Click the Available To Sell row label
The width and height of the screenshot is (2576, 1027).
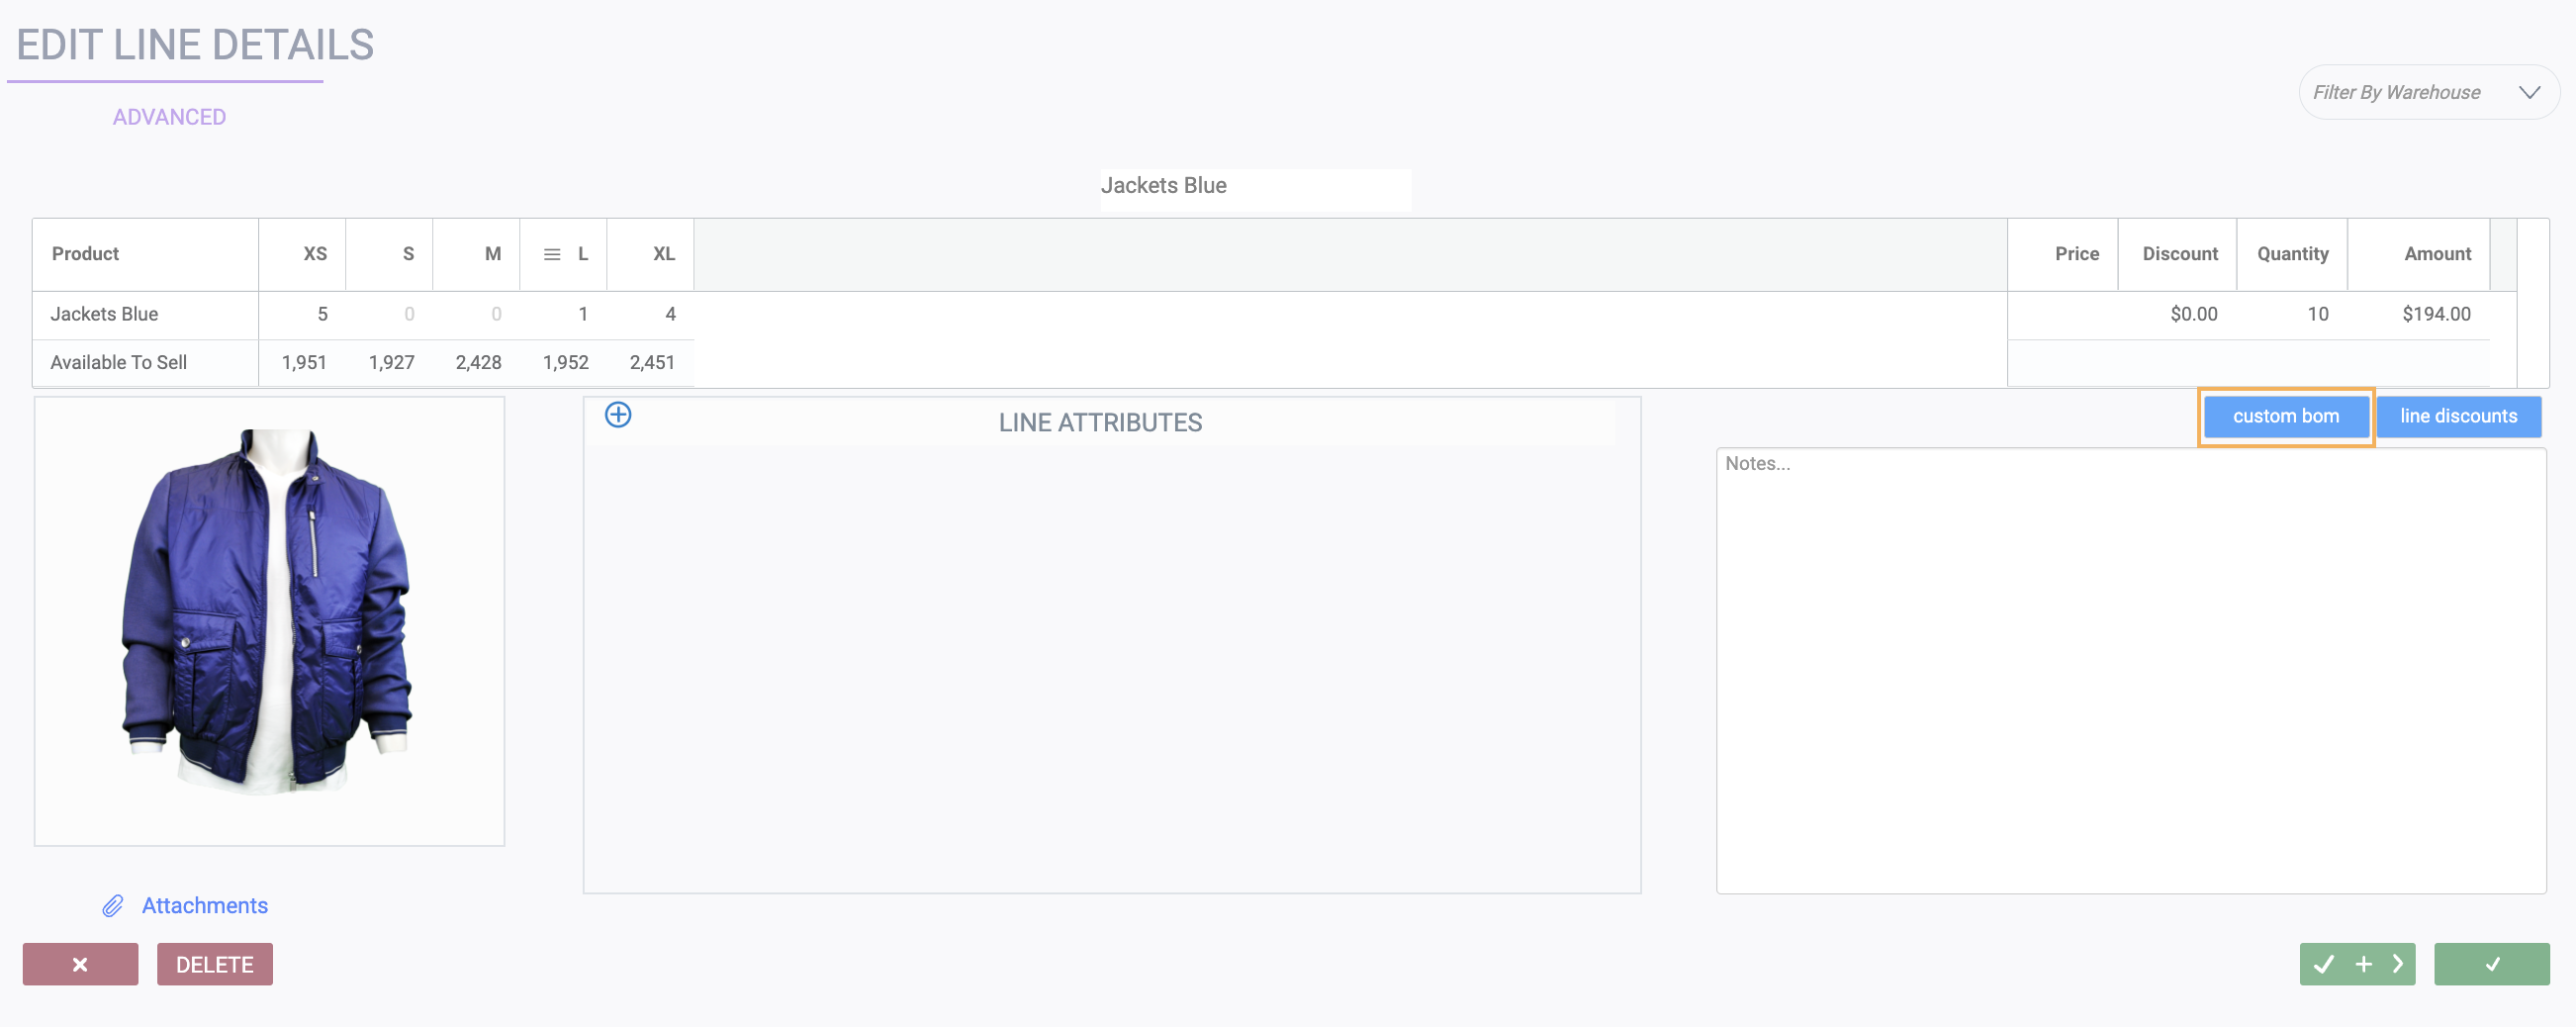pyautogui.click(x=118, y=362)
